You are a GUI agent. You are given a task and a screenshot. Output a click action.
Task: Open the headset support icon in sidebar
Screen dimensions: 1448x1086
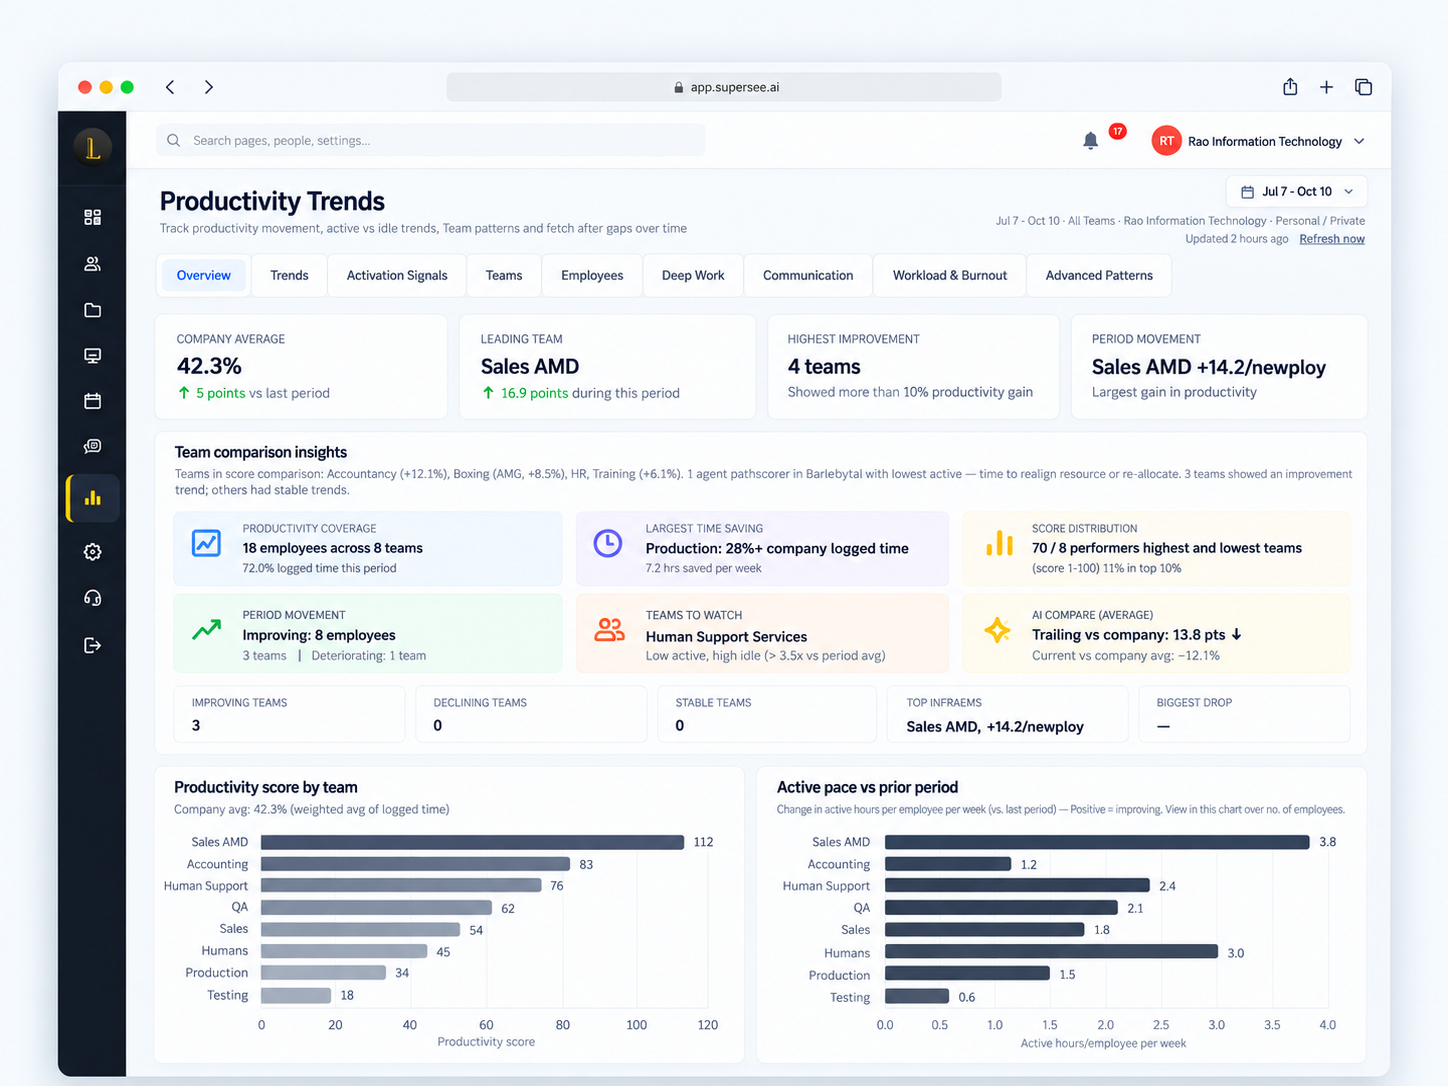coord(93,598)
